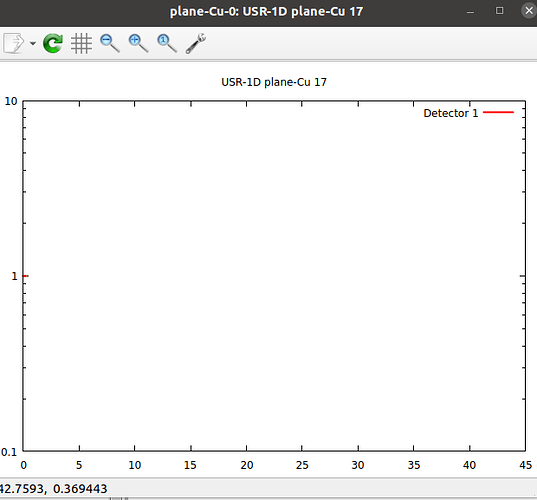Close the plane-Cu-0 plot window
Image resolution: width=537 pixels, height=500 pixels.
(x=529, y=11)
